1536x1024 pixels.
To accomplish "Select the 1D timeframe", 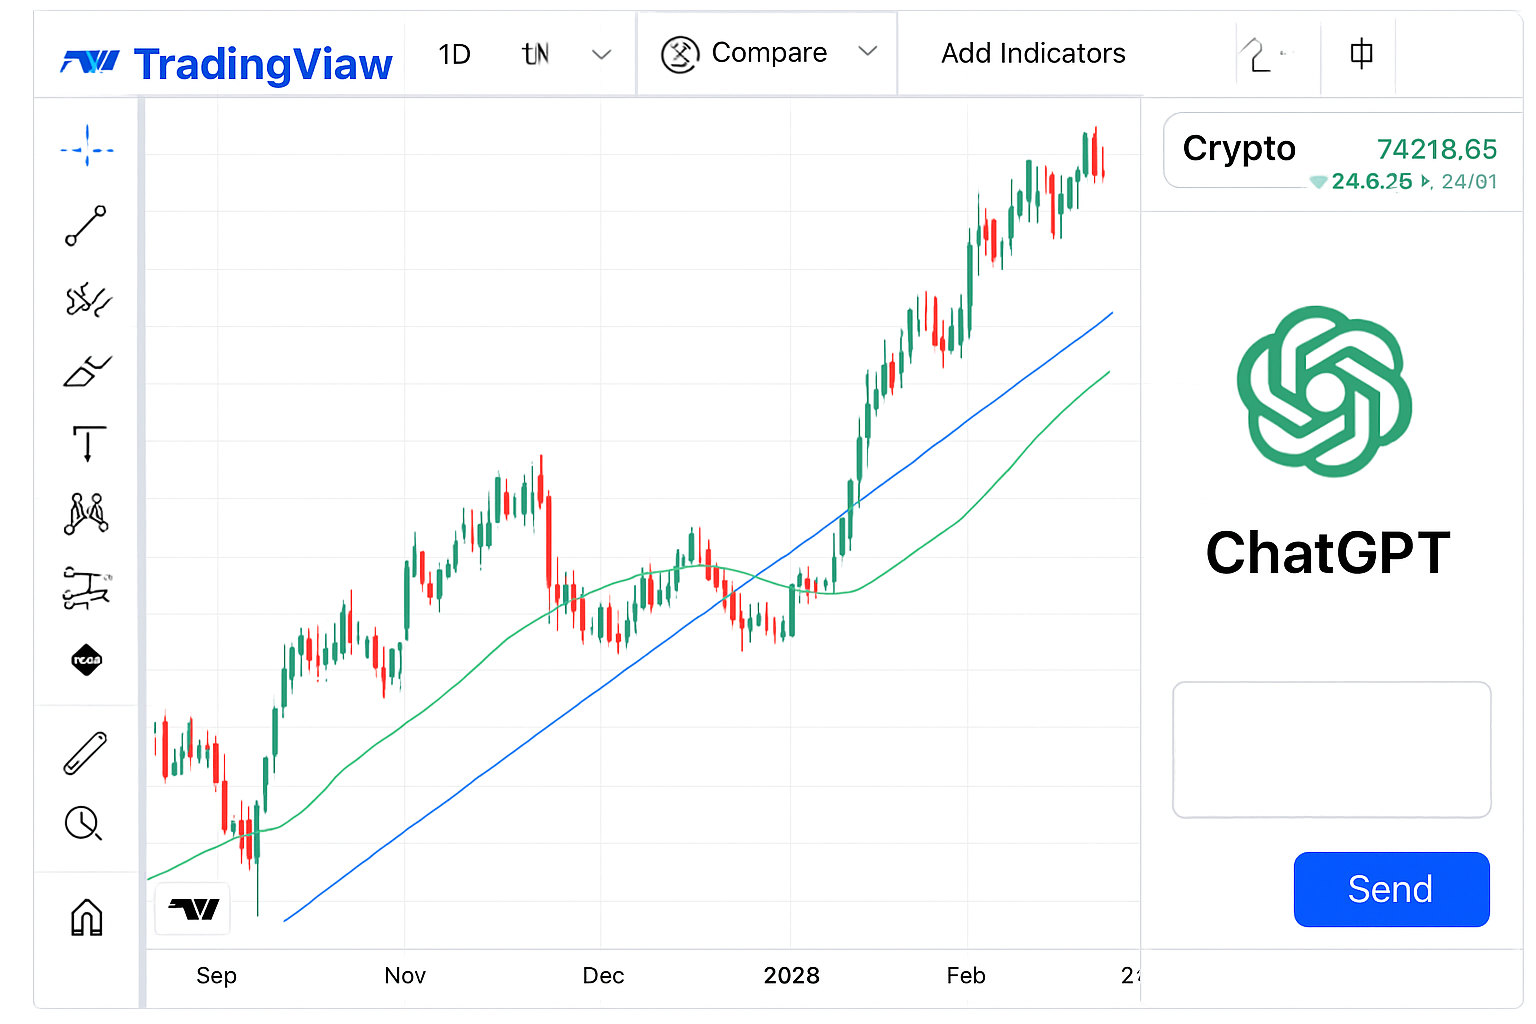I will tap(454, 54).
